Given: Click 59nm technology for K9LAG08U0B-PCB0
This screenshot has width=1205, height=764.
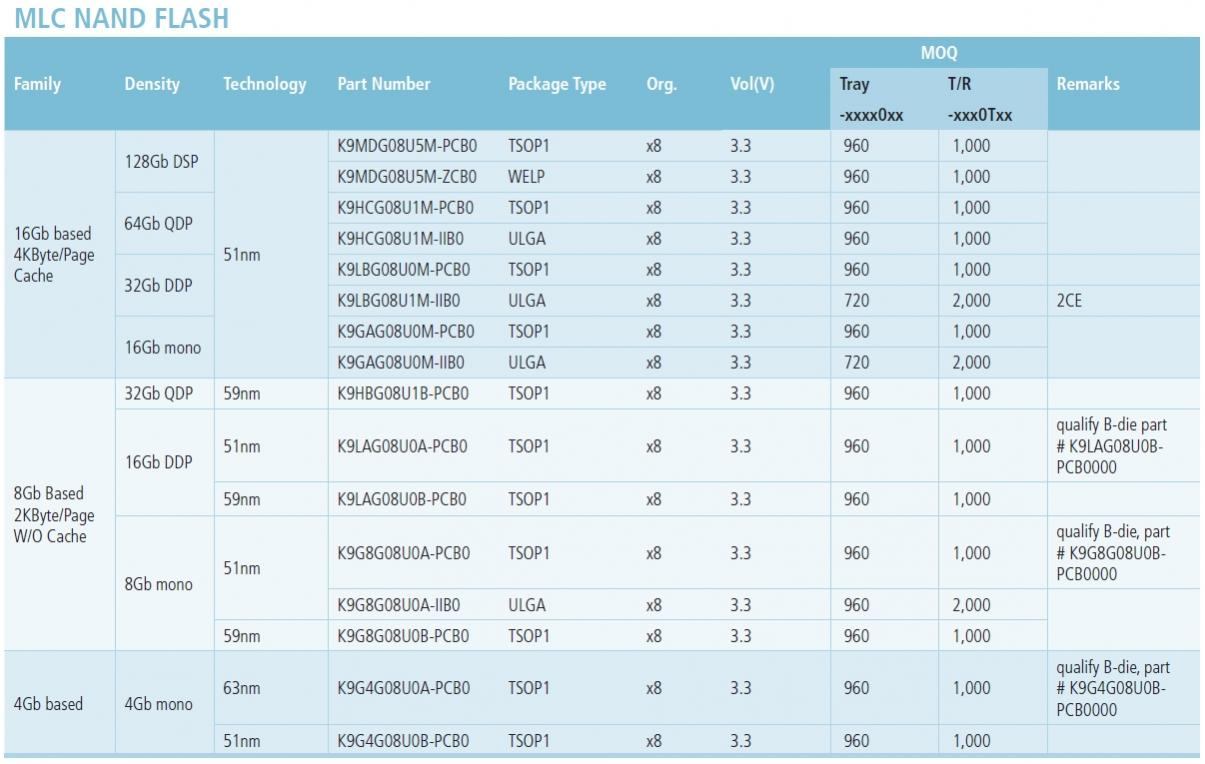Looking at the screenshot, I should pos(241,499).
